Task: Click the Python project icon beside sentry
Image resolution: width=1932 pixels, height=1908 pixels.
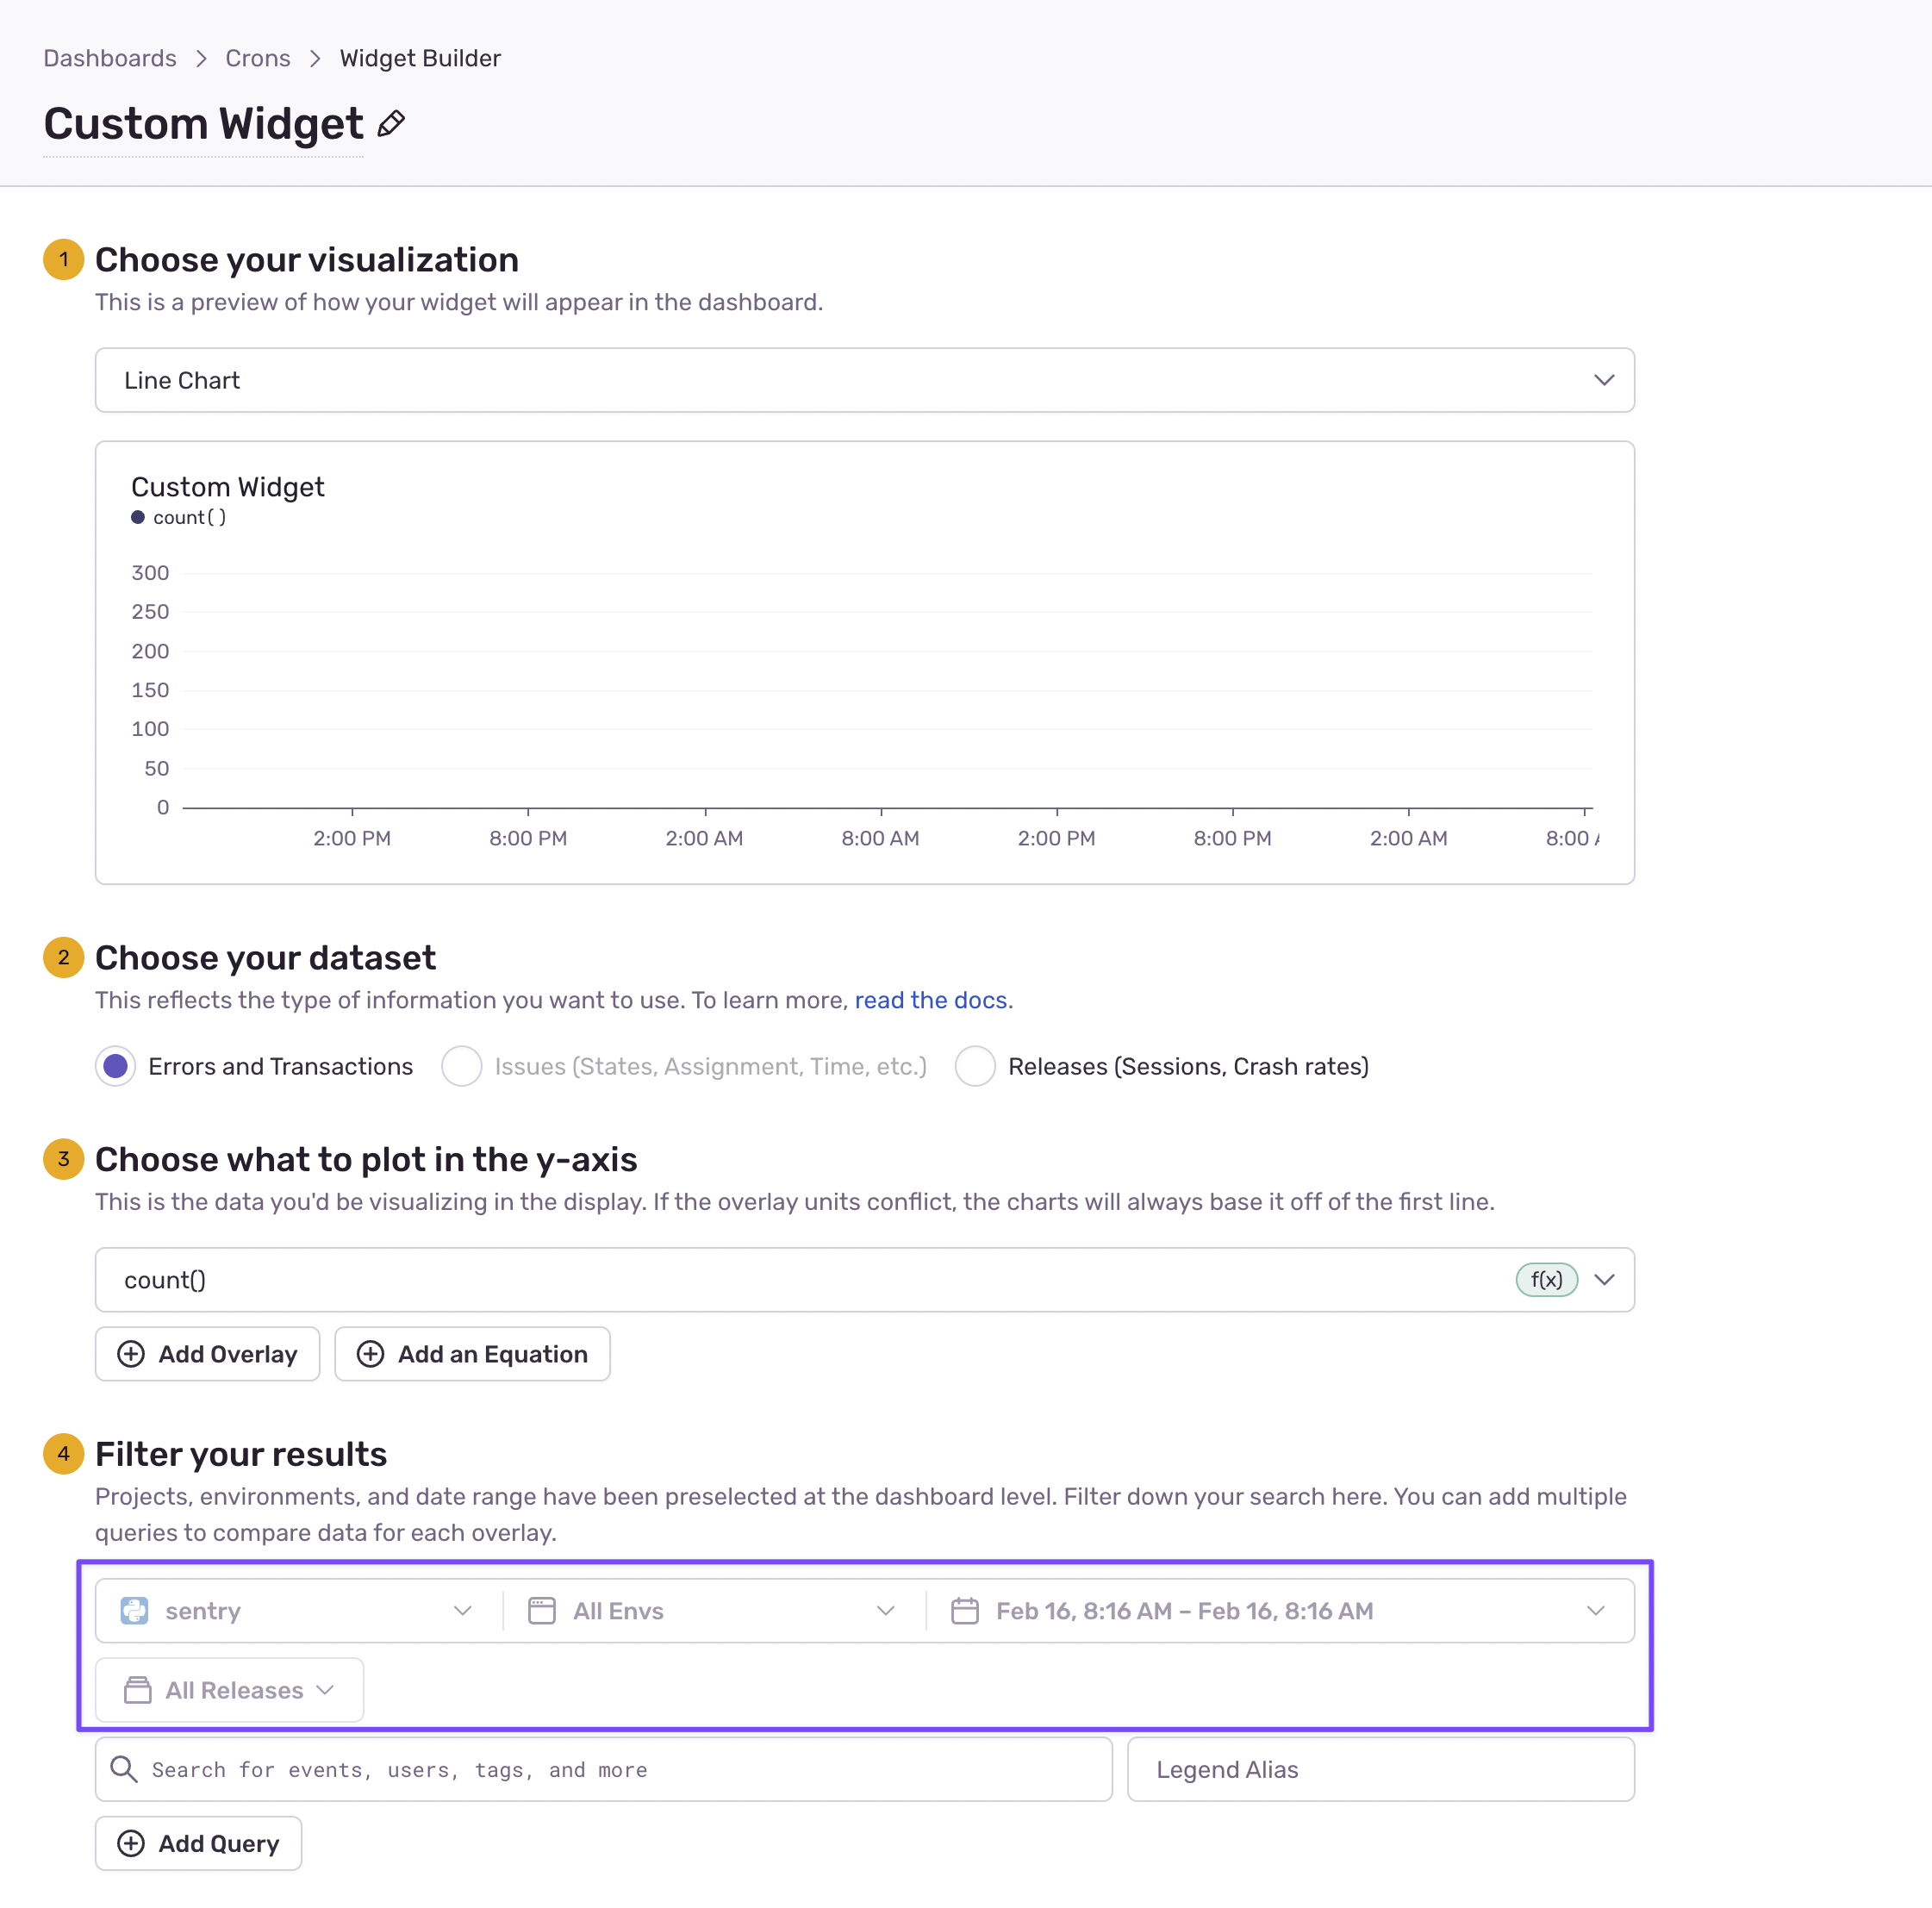Action: coord(135,1610)
